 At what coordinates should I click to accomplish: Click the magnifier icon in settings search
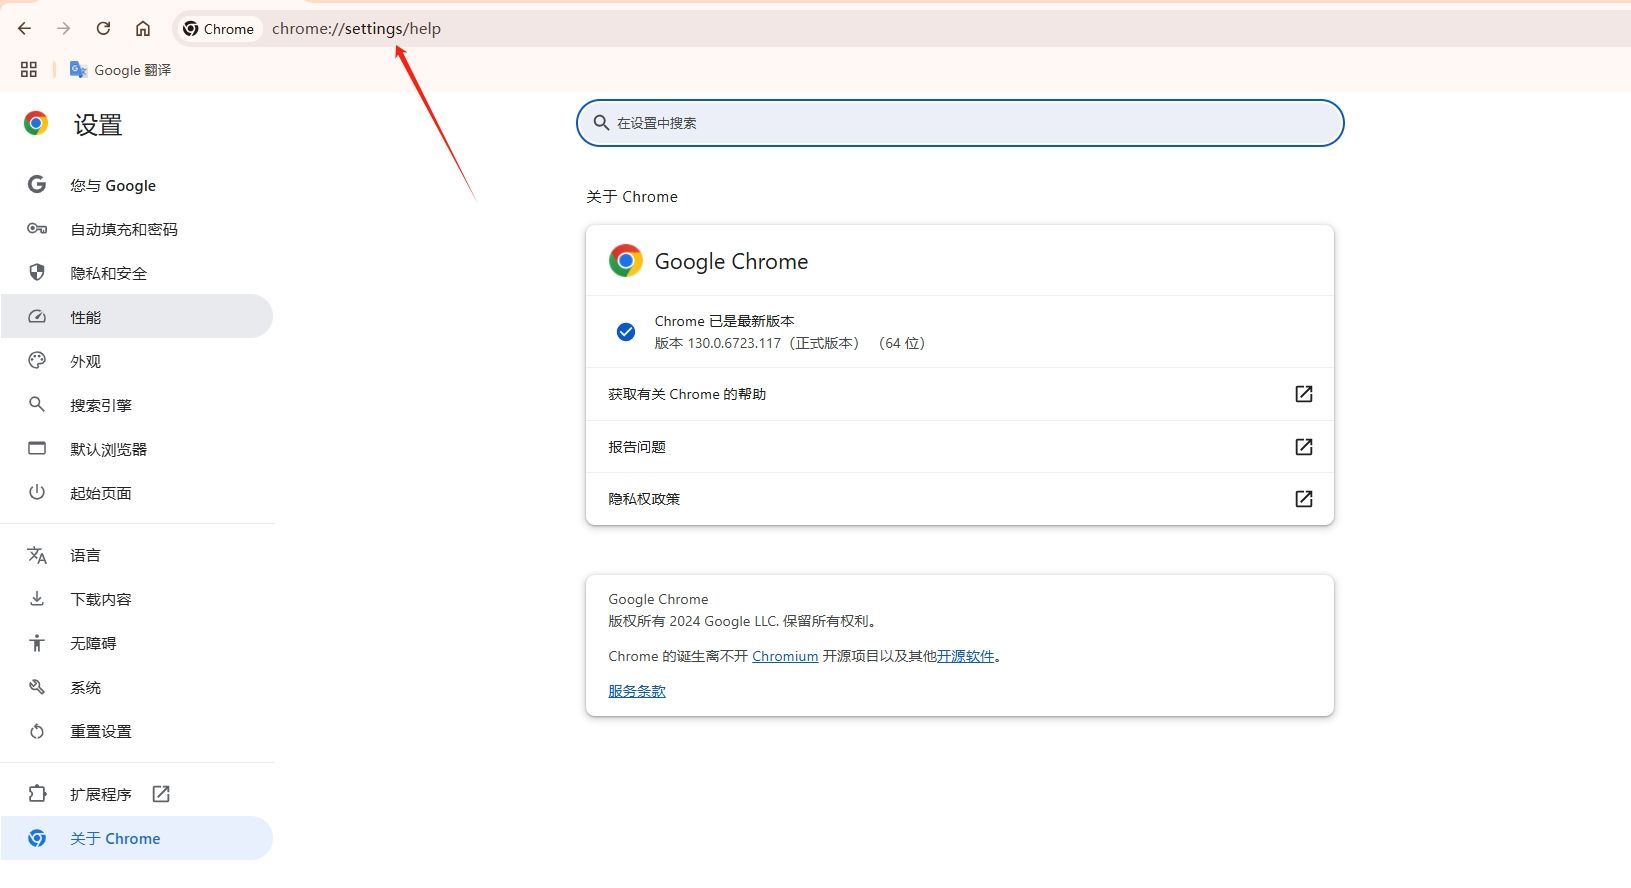(x=601, y=122)
